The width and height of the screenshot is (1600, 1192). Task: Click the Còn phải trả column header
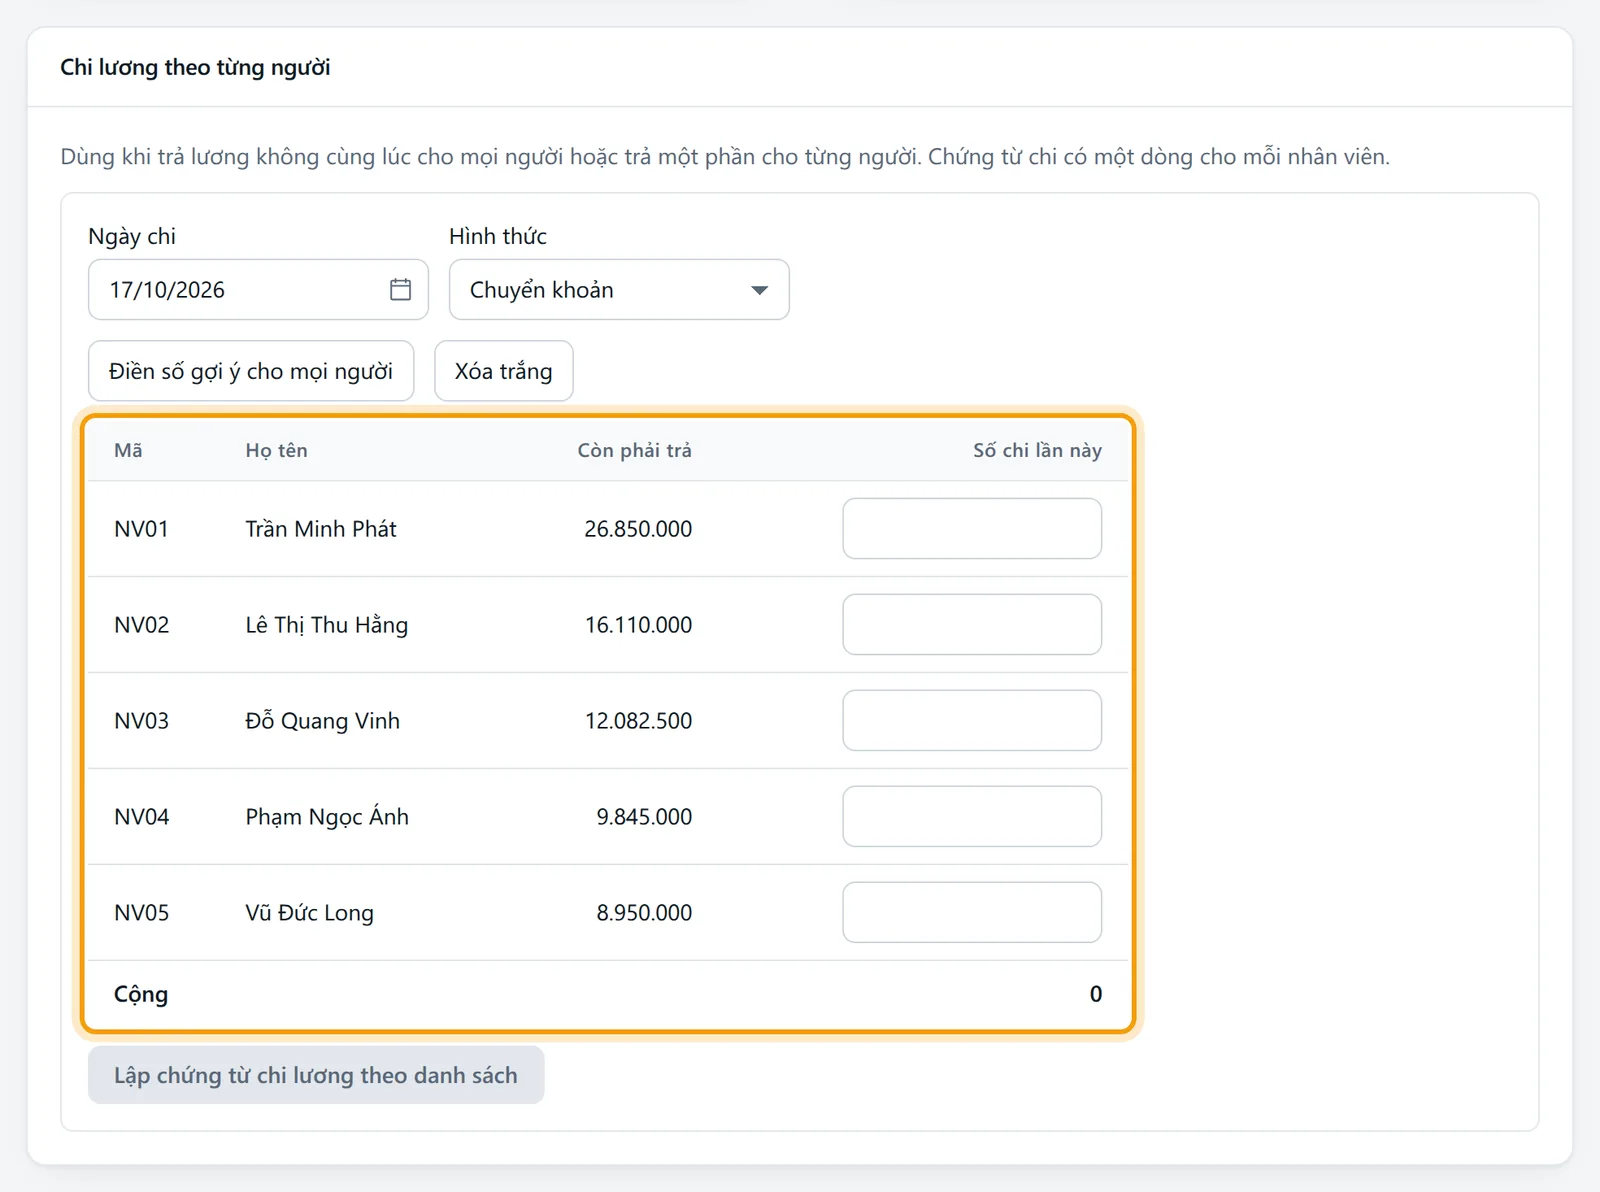click(634, 450)
